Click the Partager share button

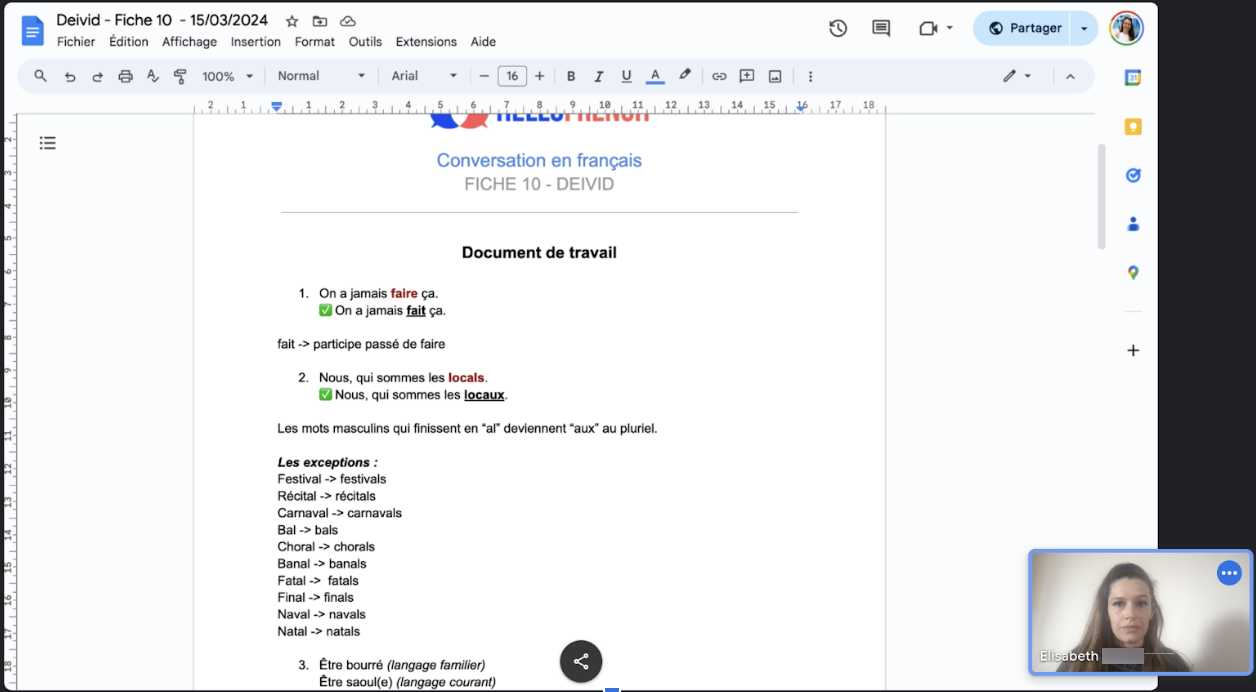tap(1024, 28)
